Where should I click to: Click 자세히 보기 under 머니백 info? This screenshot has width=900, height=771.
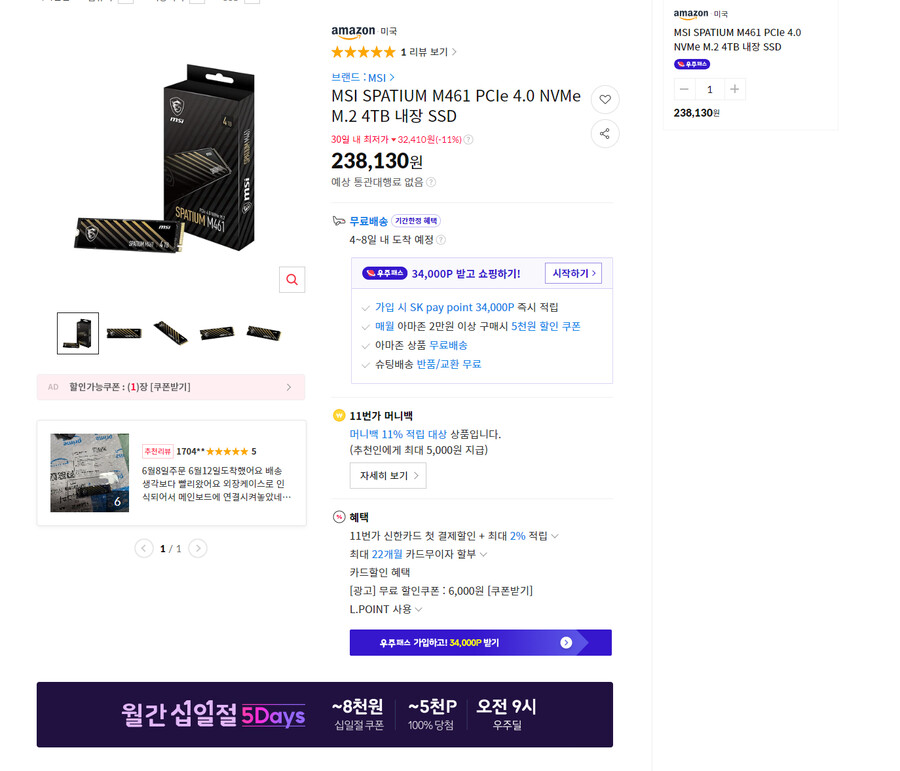click(388, 476)
